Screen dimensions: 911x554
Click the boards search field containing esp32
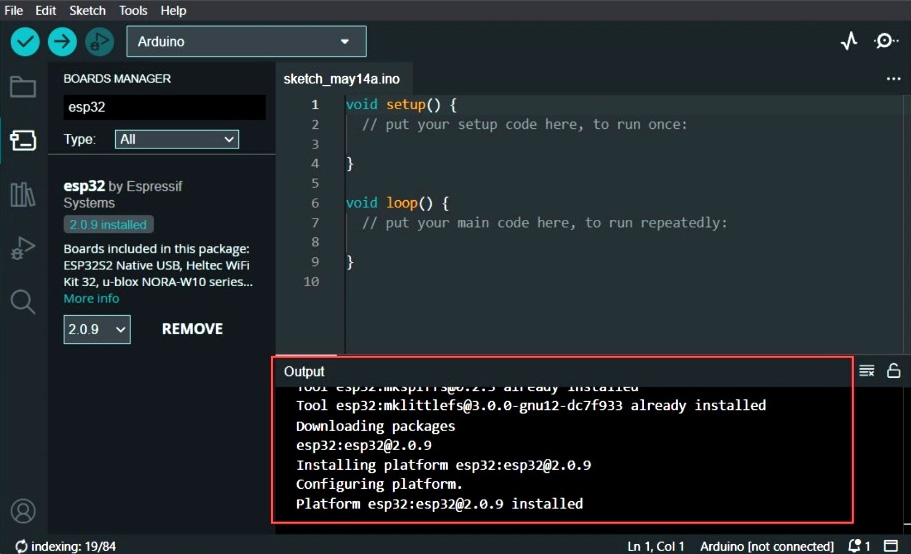164,107
